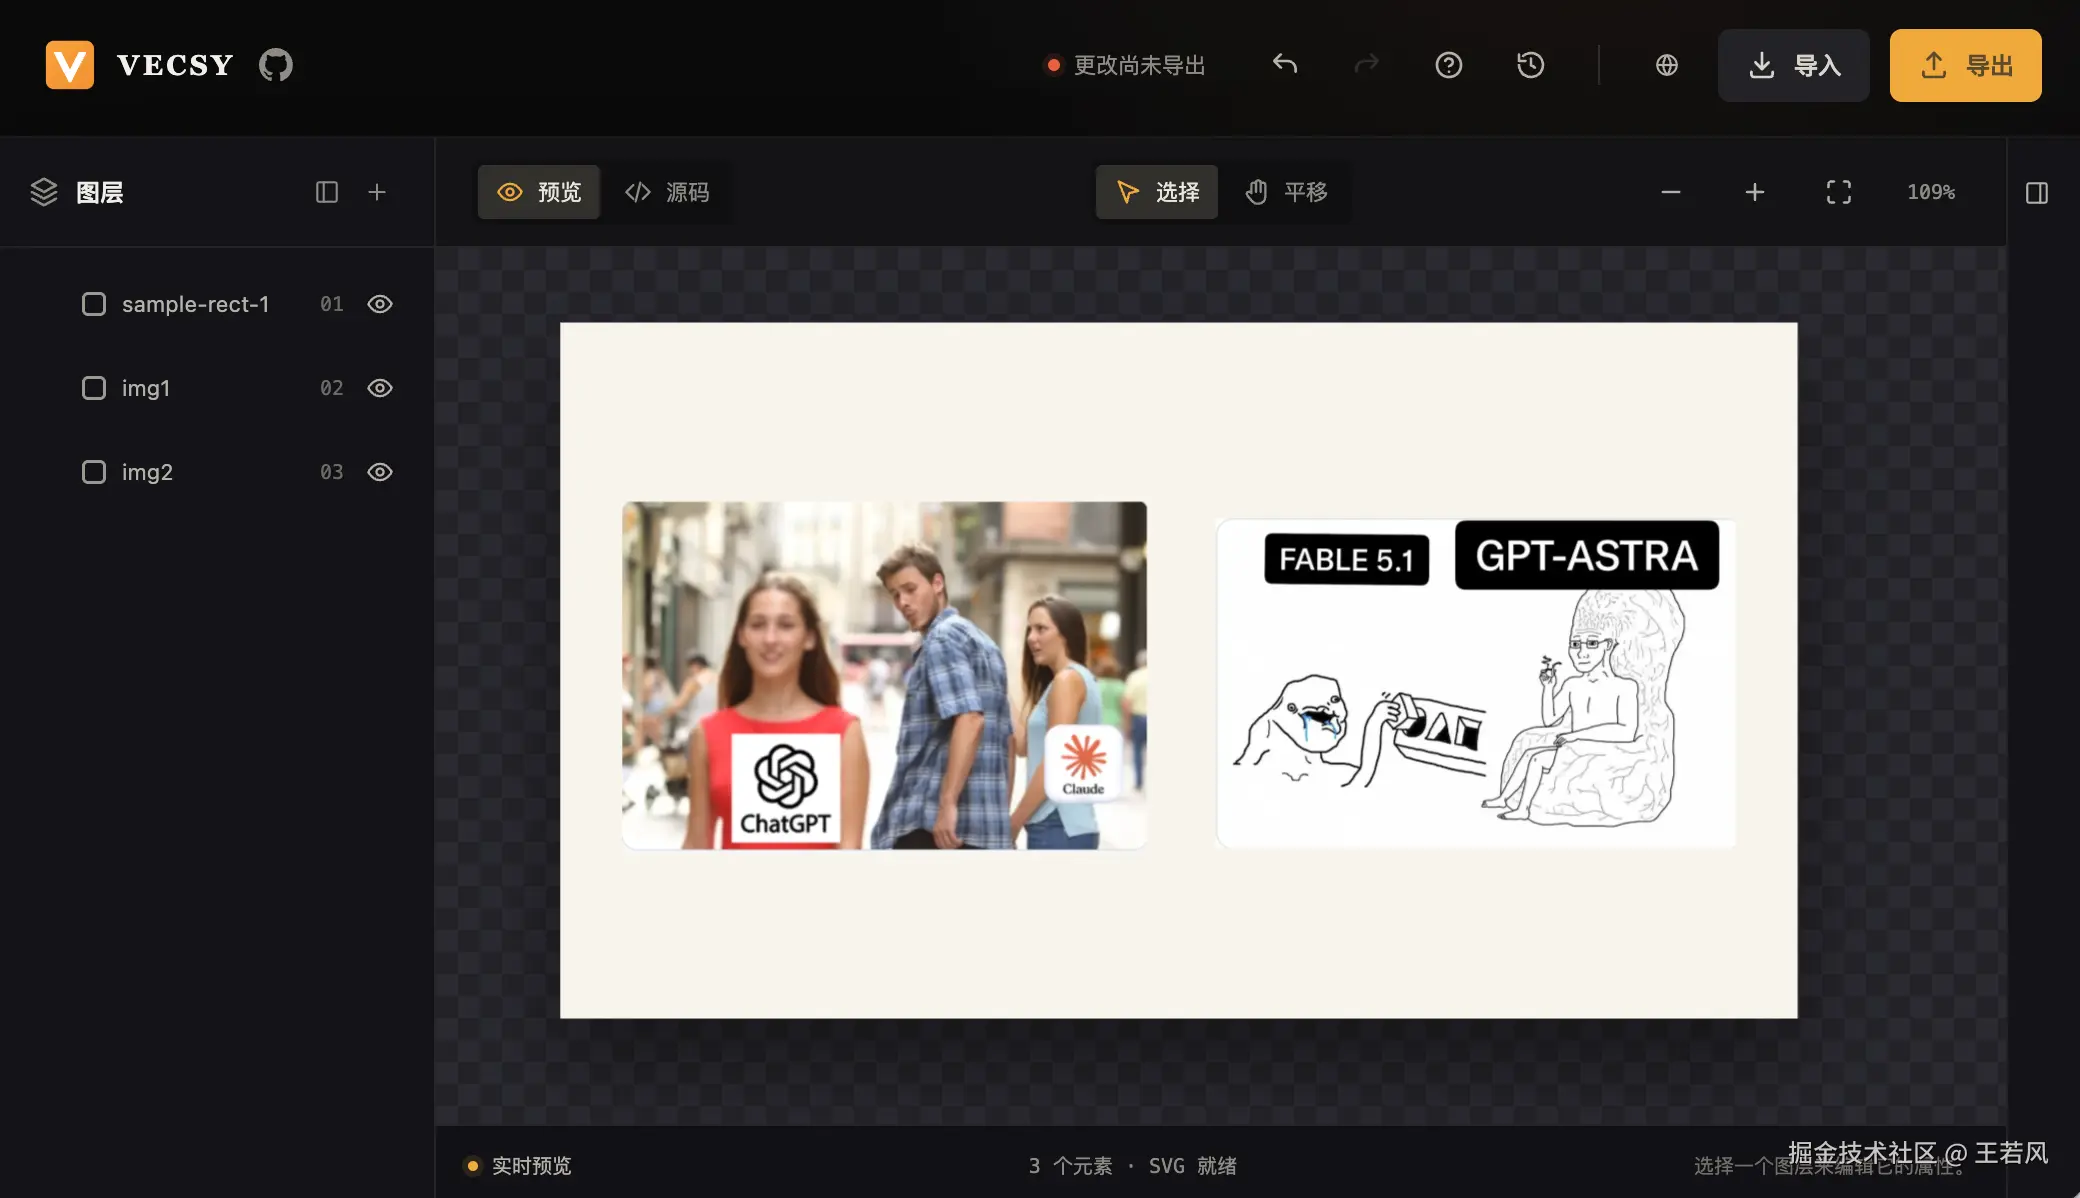This screenshot has height=1198, width=2080.
Task: Select the 平移 pan tool
Action: coord(1286,192)
